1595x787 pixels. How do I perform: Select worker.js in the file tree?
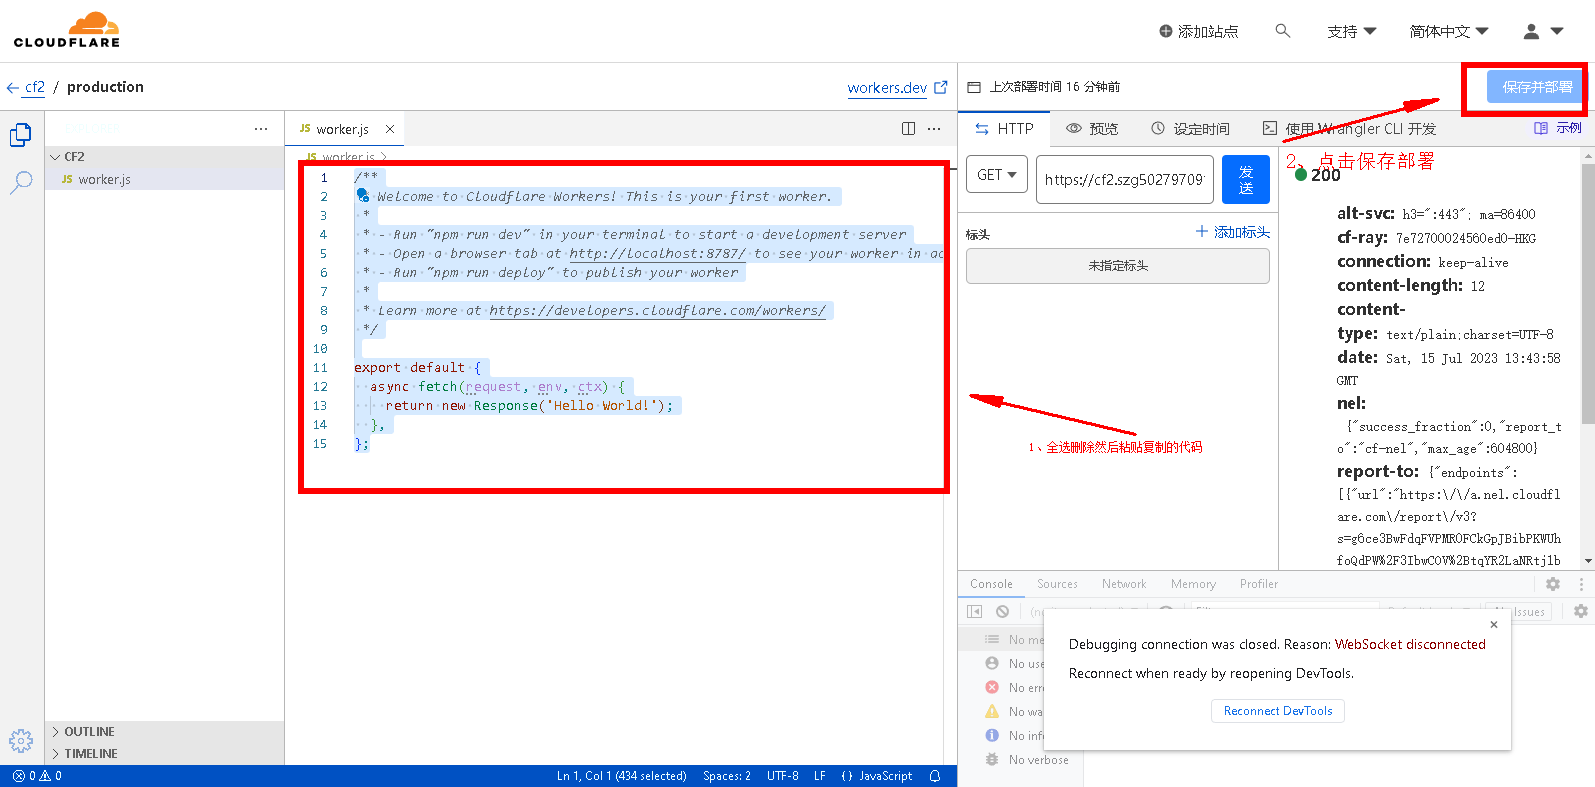[x=165, y=179]
